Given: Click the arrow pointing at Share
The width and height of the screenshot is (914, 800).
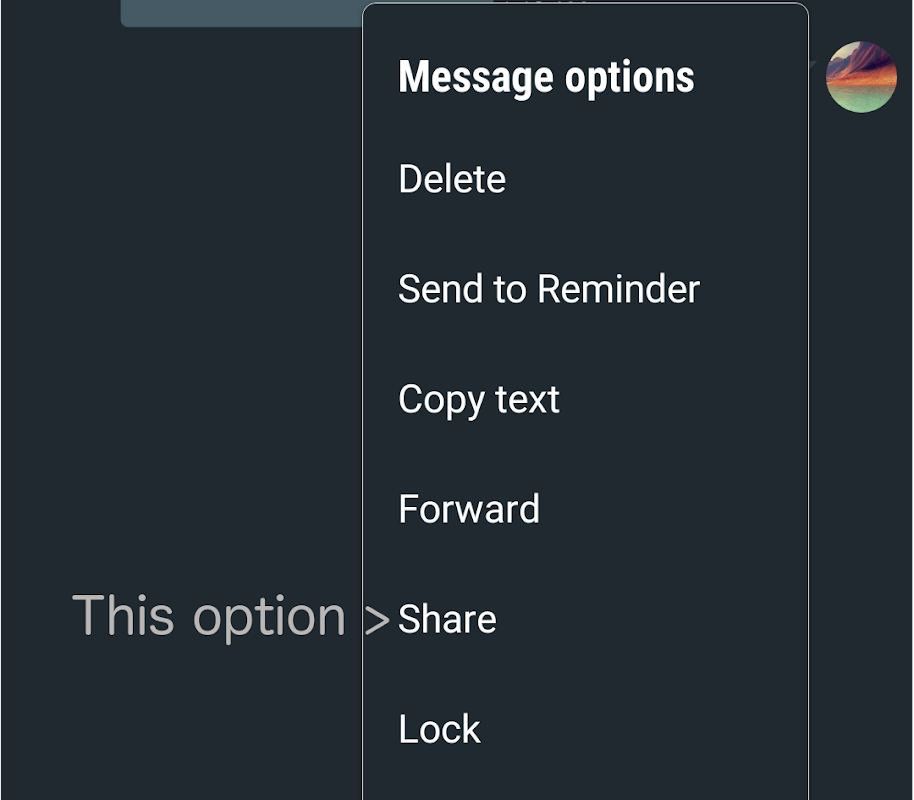Looking at the screenshot, I should [x=377, y=620].
